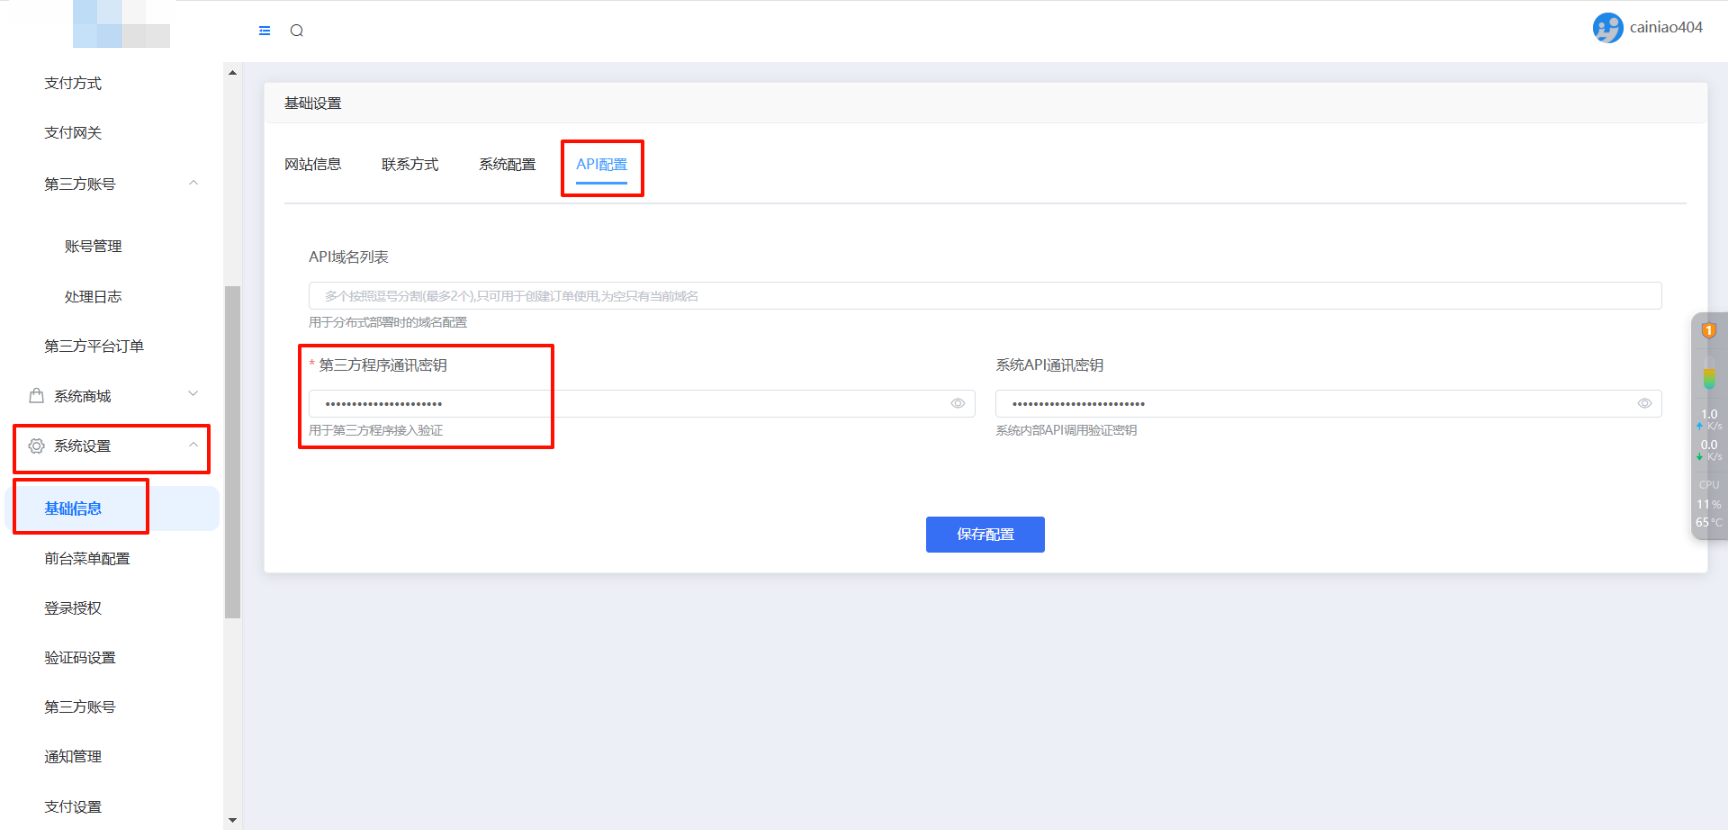Image resolution: width=1728 pixels, height=830 pixels.
Task: Click the 系统设置 gear icon
Action: 37,446
